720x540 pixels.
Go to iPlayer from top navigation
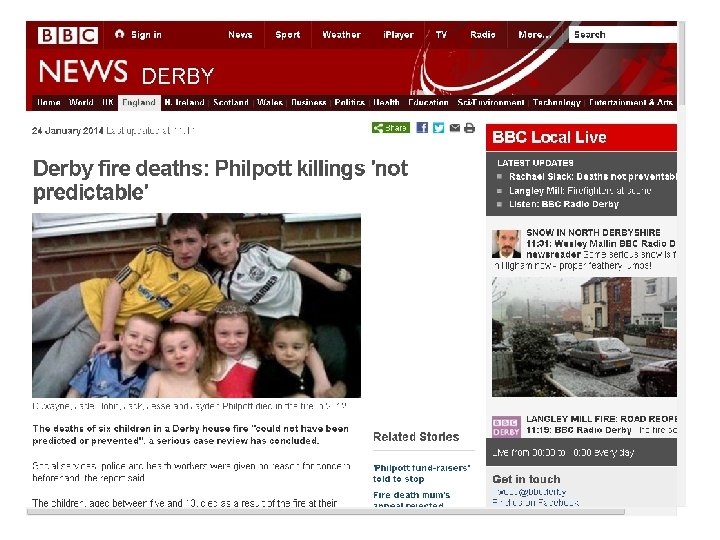[x=398, y=34]
